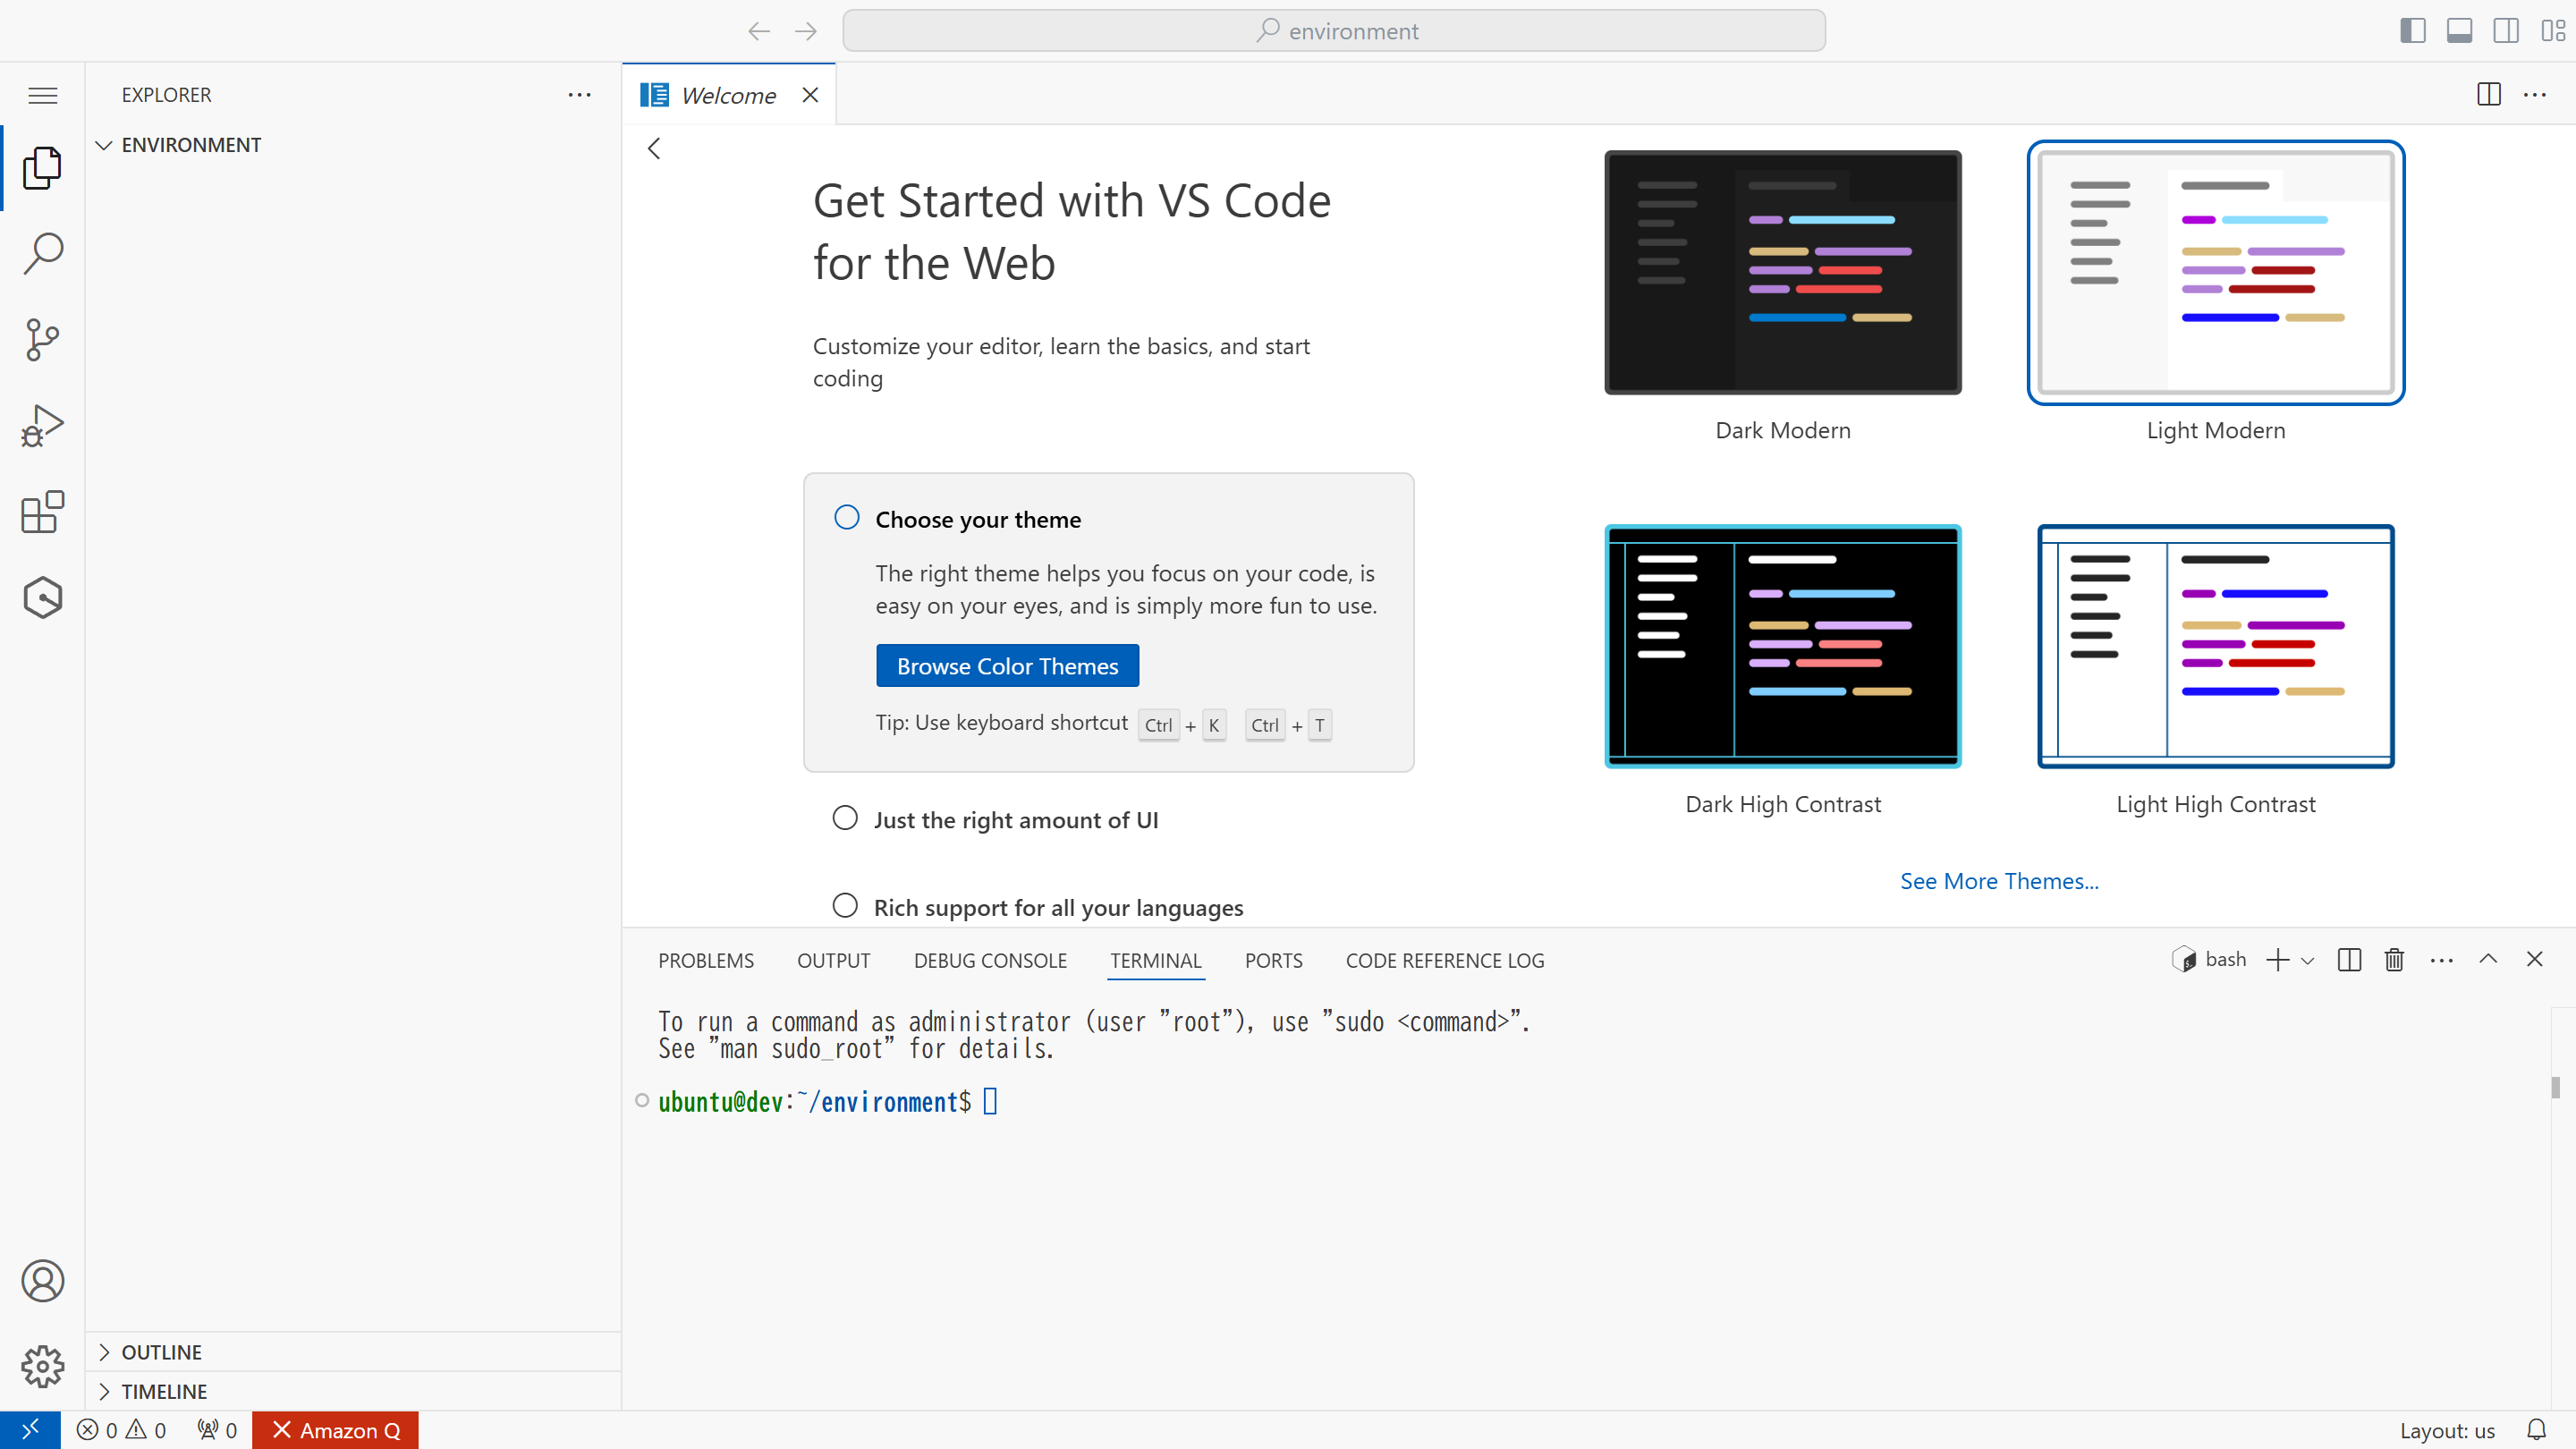The image size is (2576, 1449).
Task: Open Manage settings gear
Action: click(x=42, y=1366)
